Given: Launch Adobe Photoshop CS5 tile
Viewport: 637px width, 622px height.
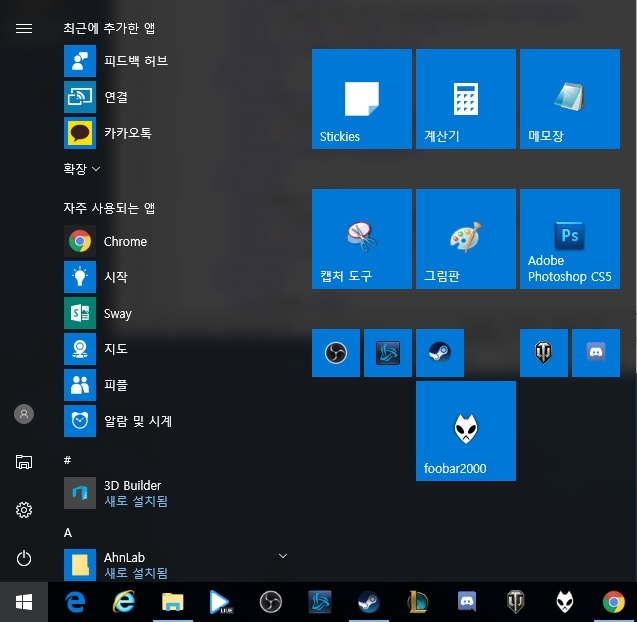Looking at the screenshot, I should click(570, 239).
